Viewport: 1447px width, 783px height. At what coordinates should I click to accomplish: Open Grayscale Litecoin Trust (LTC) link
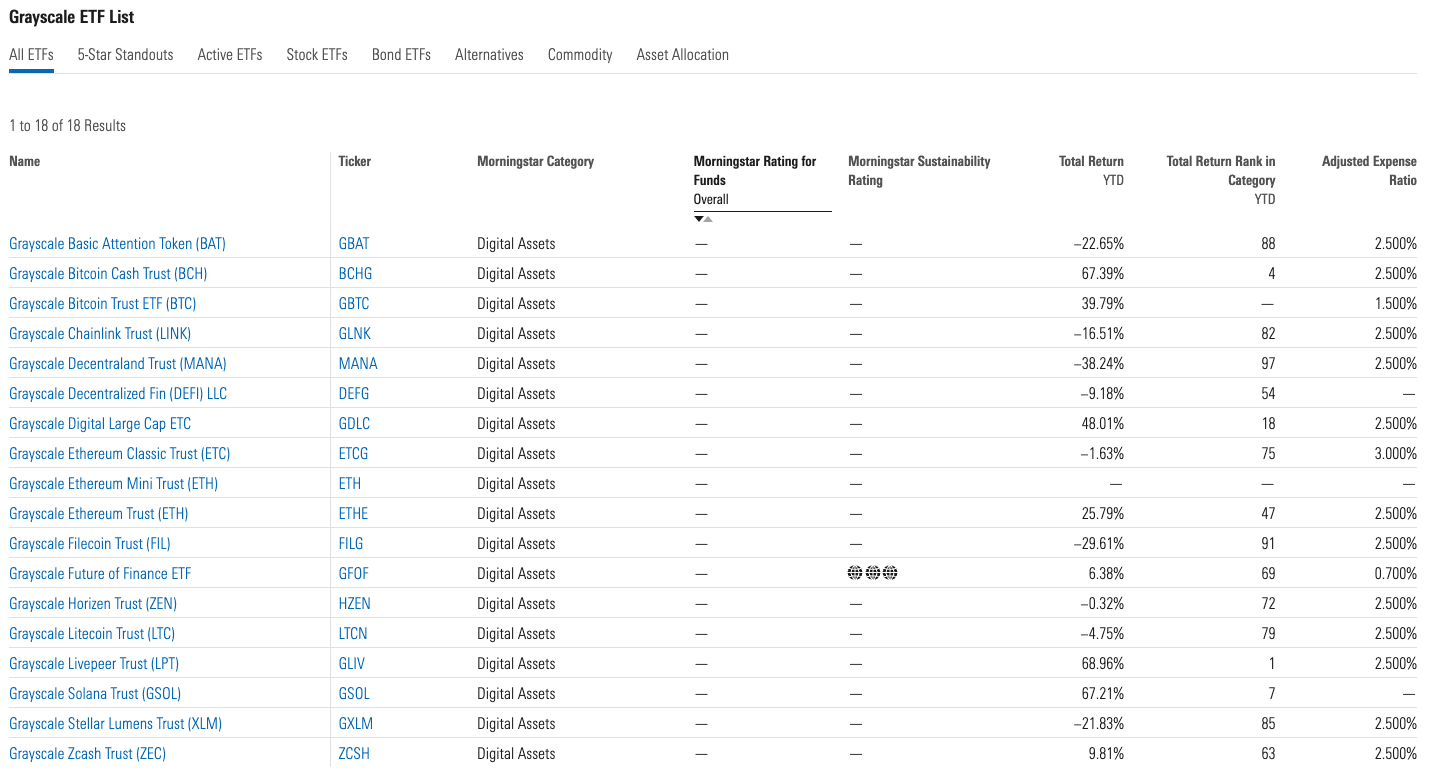(92, 634)
